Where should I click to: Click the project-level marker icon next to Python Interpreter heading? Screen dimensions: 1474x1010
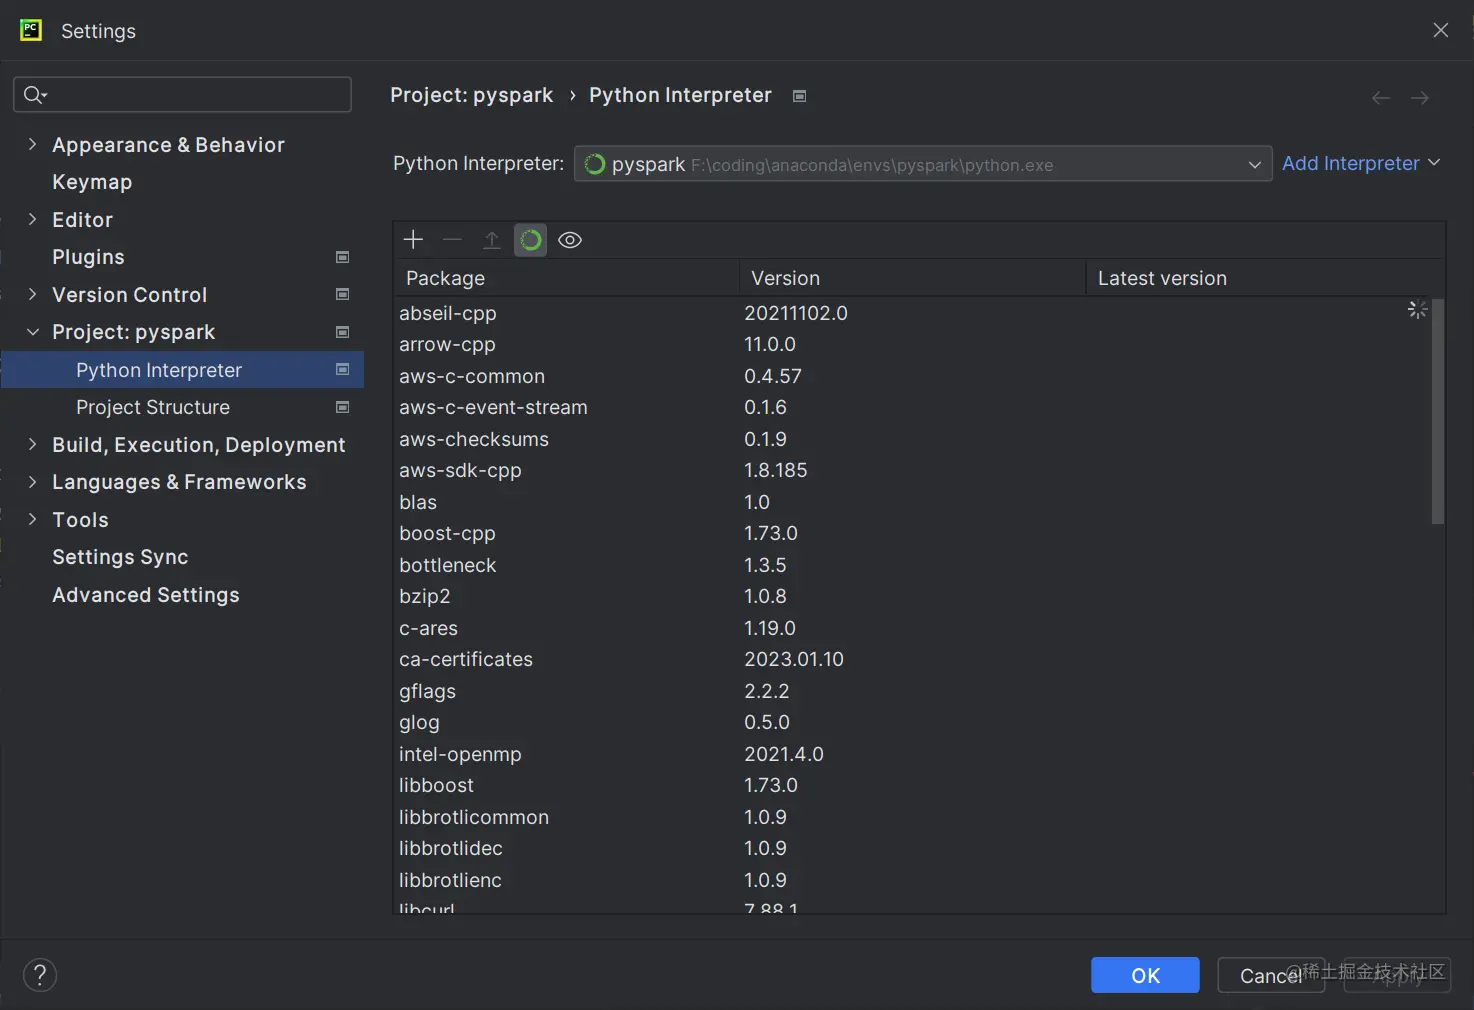pyautogui.click(x=799, y=96)
